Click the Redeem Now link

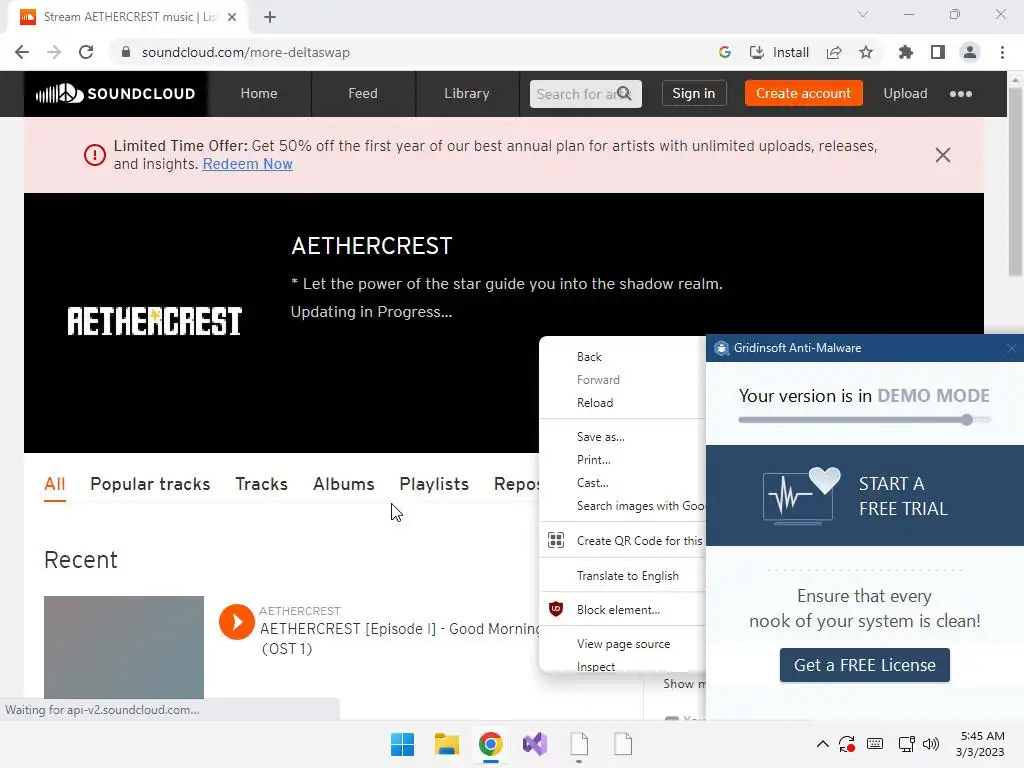click(x=248, y=164)
